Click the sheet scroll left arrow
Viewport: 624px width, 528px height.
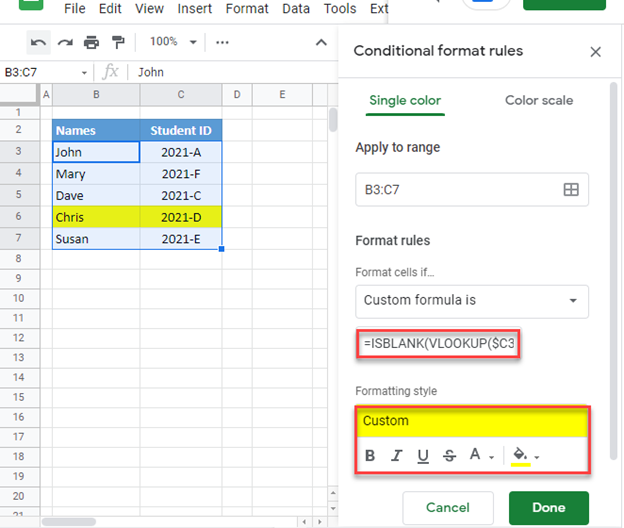(304, 521)
